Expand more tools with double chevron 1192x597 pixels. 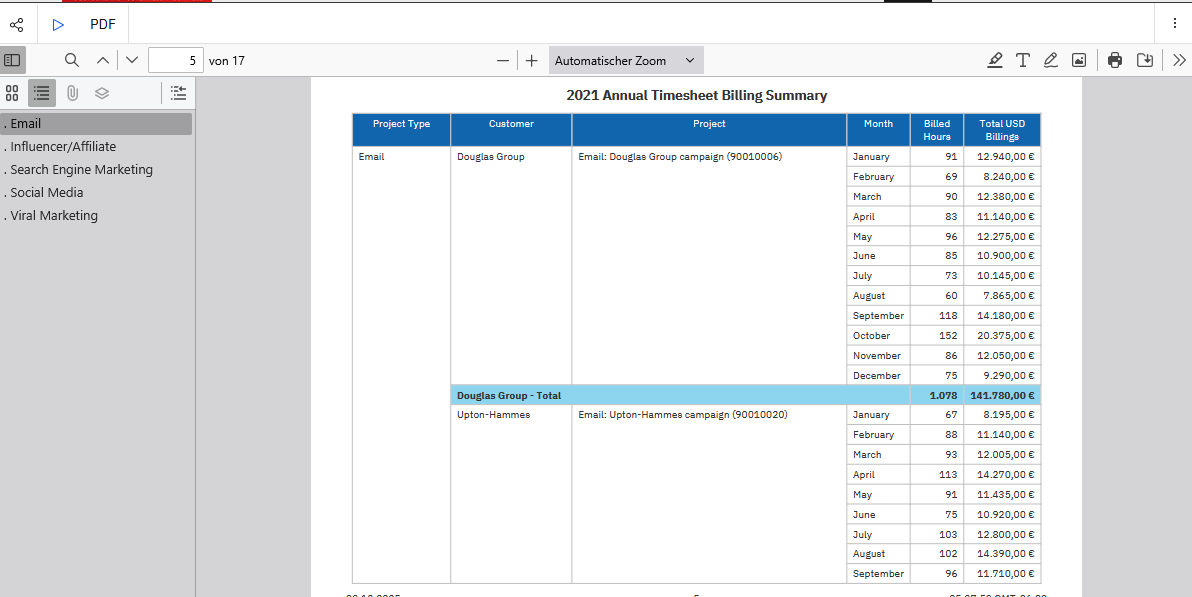coord(1179,60)
